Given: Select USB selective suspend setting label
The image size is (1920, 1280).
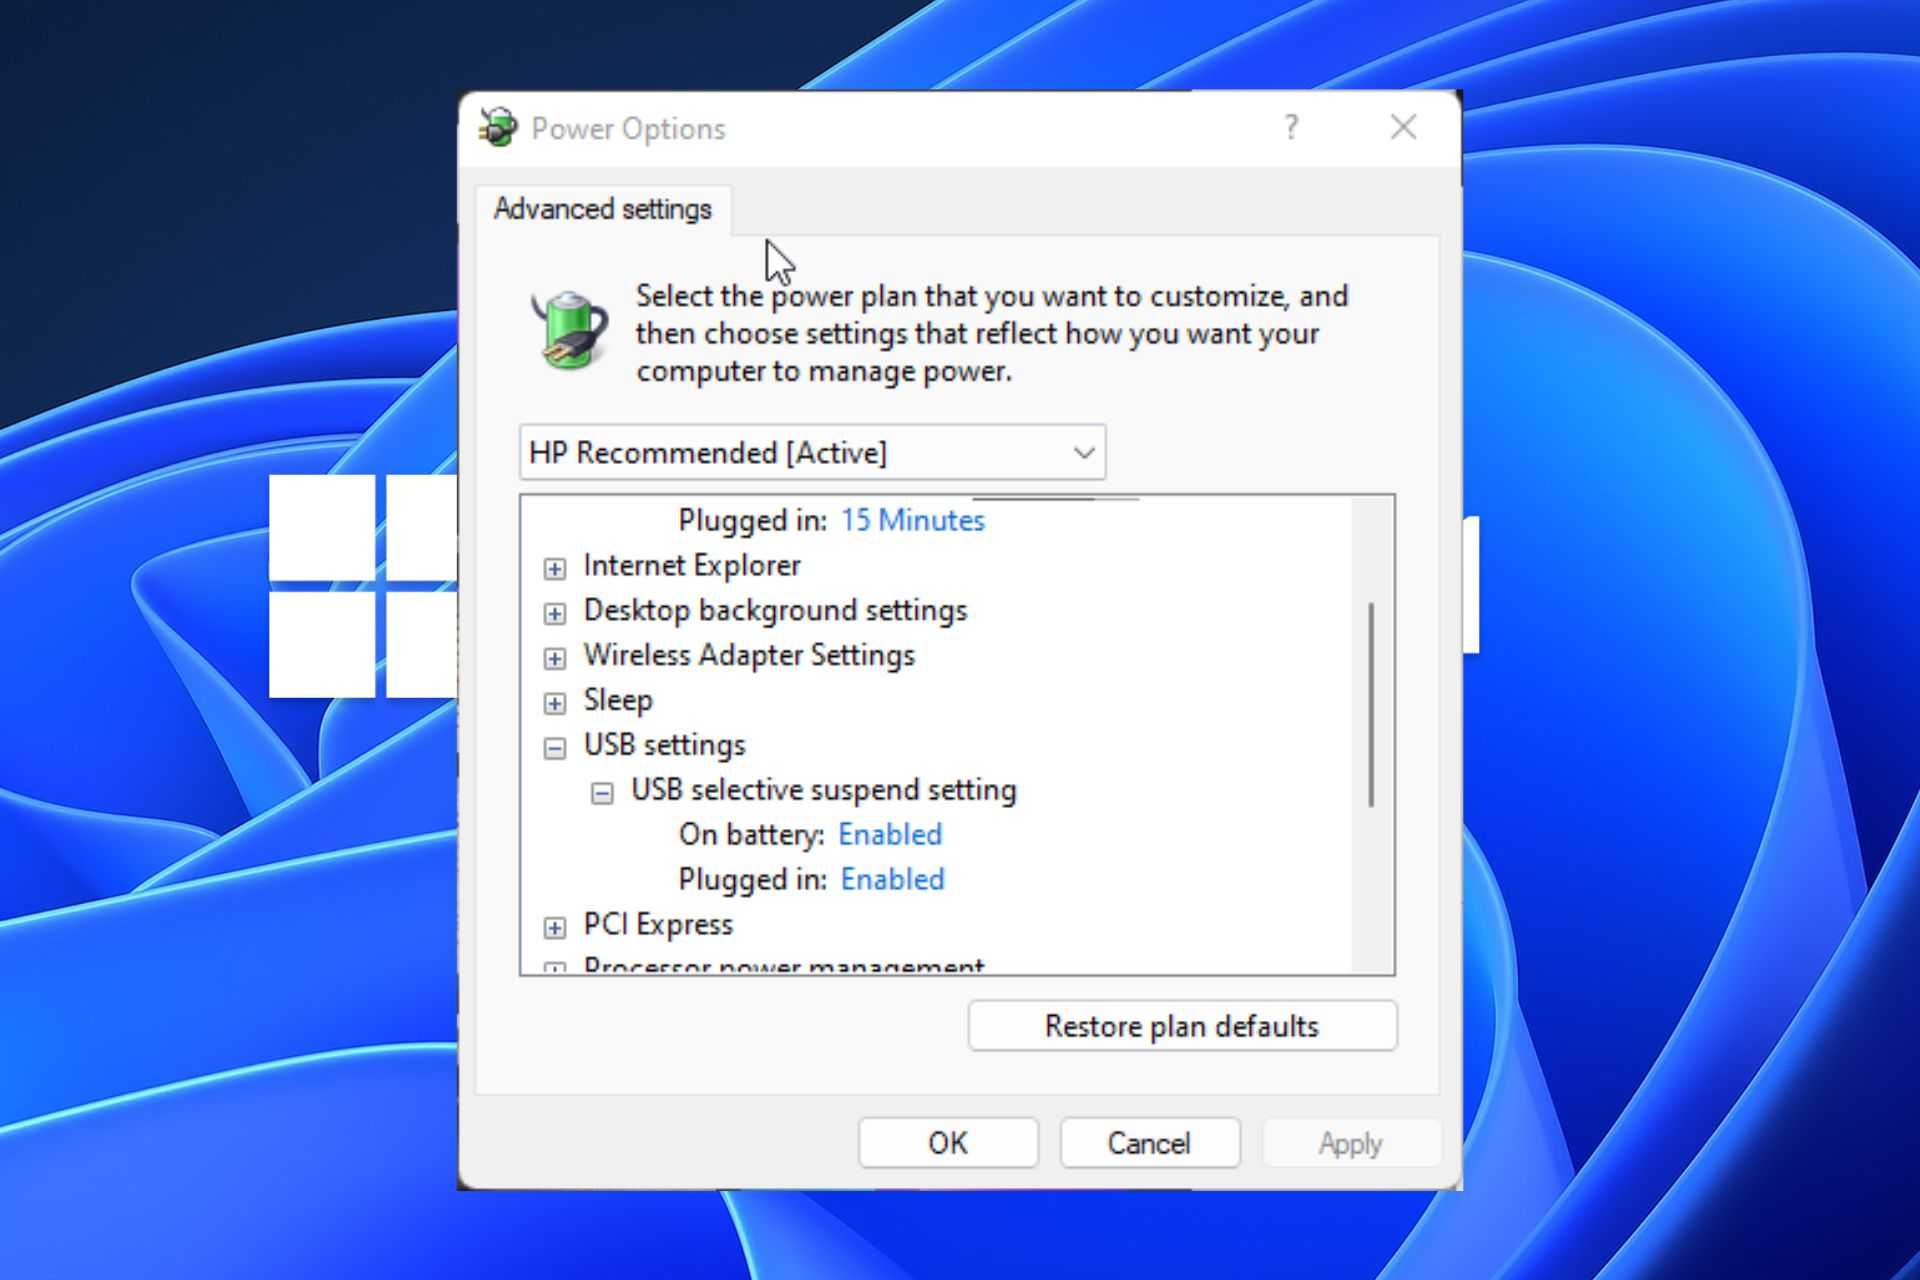Looking at the screenshot, I should [824, 790].
